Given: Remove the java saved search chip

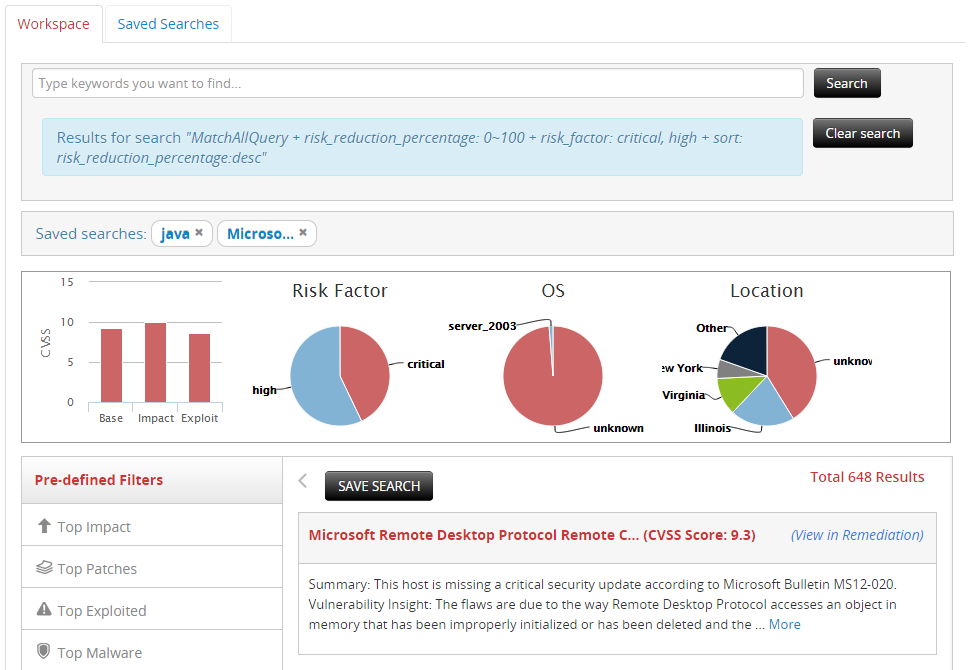Looking at the screenshot, I should [x=199, y=233].
